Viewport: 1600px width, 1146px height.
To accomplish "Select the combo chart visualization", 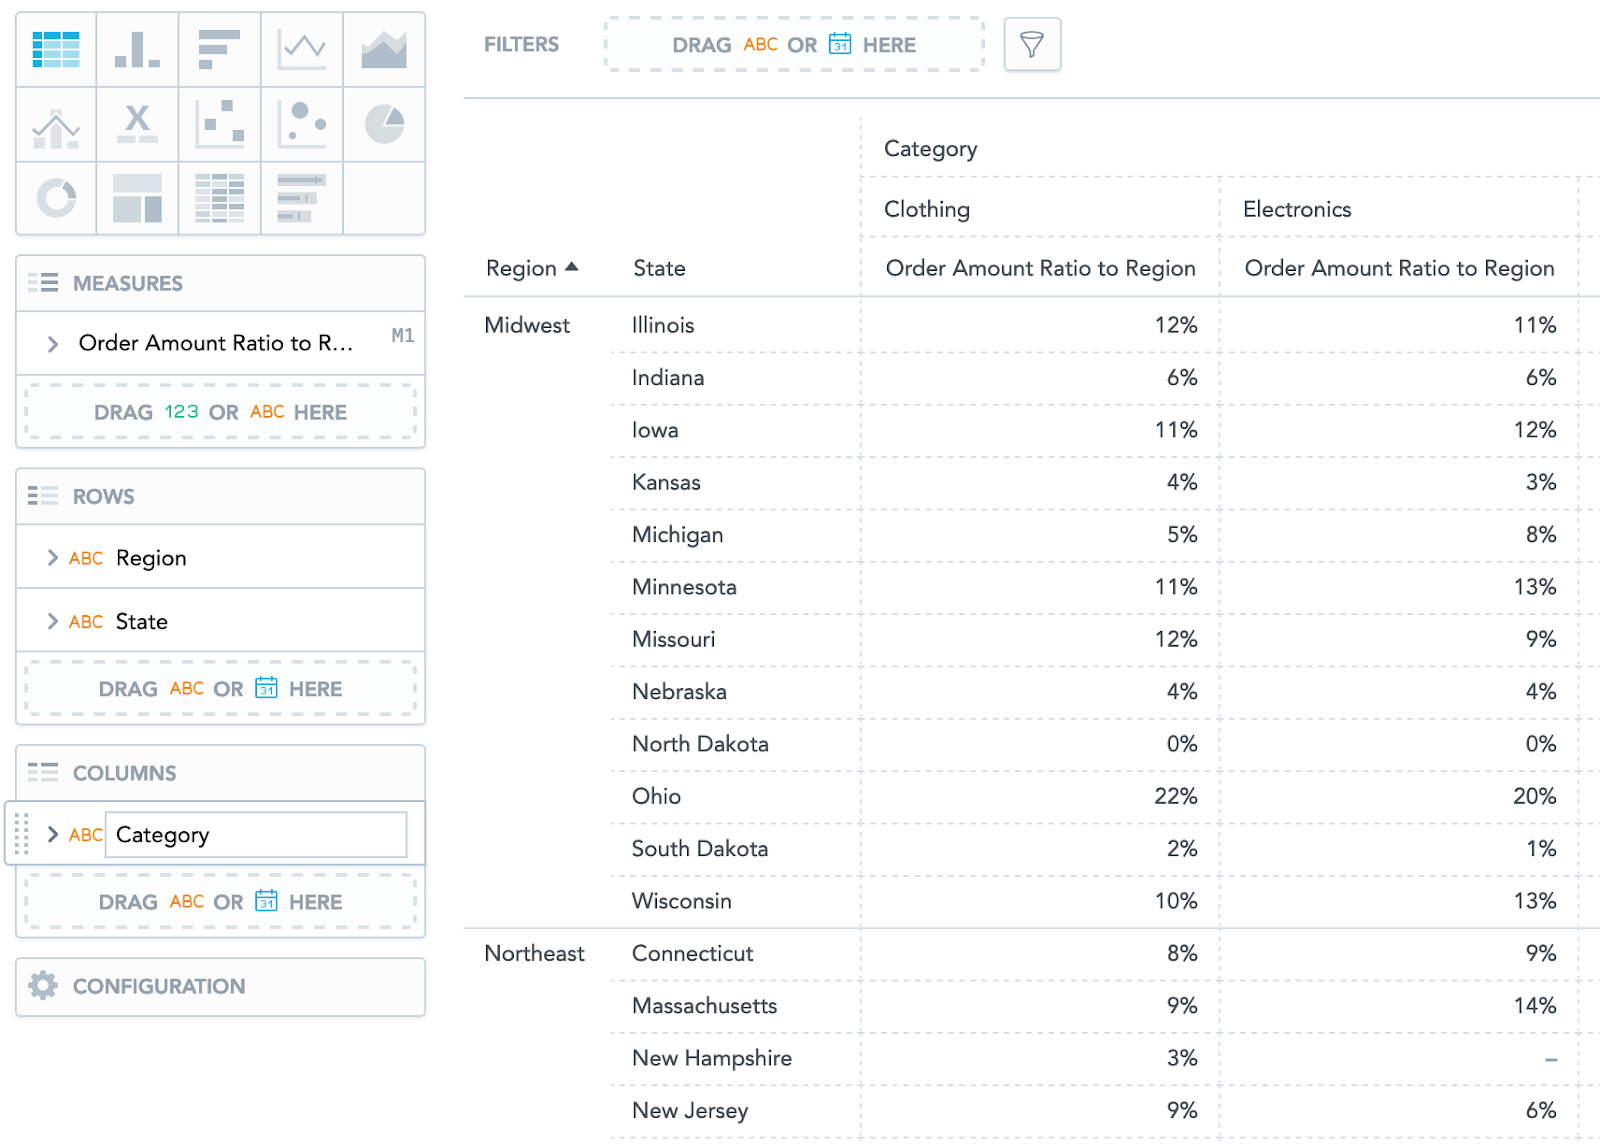I will point(56,124).
